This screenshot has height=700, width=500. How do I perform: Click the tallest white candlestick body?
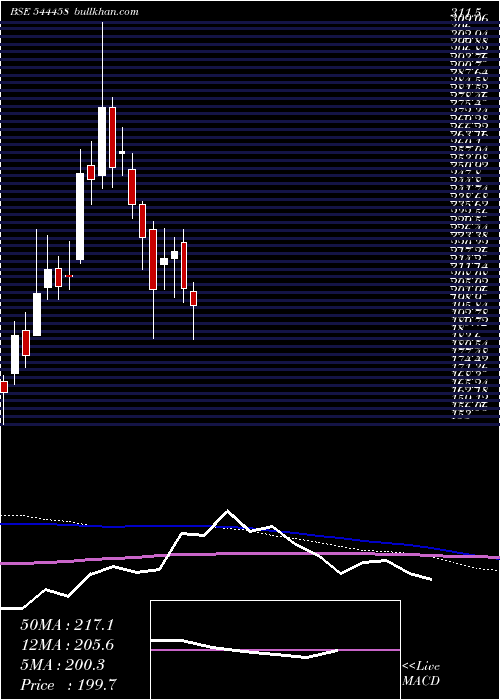80,217
